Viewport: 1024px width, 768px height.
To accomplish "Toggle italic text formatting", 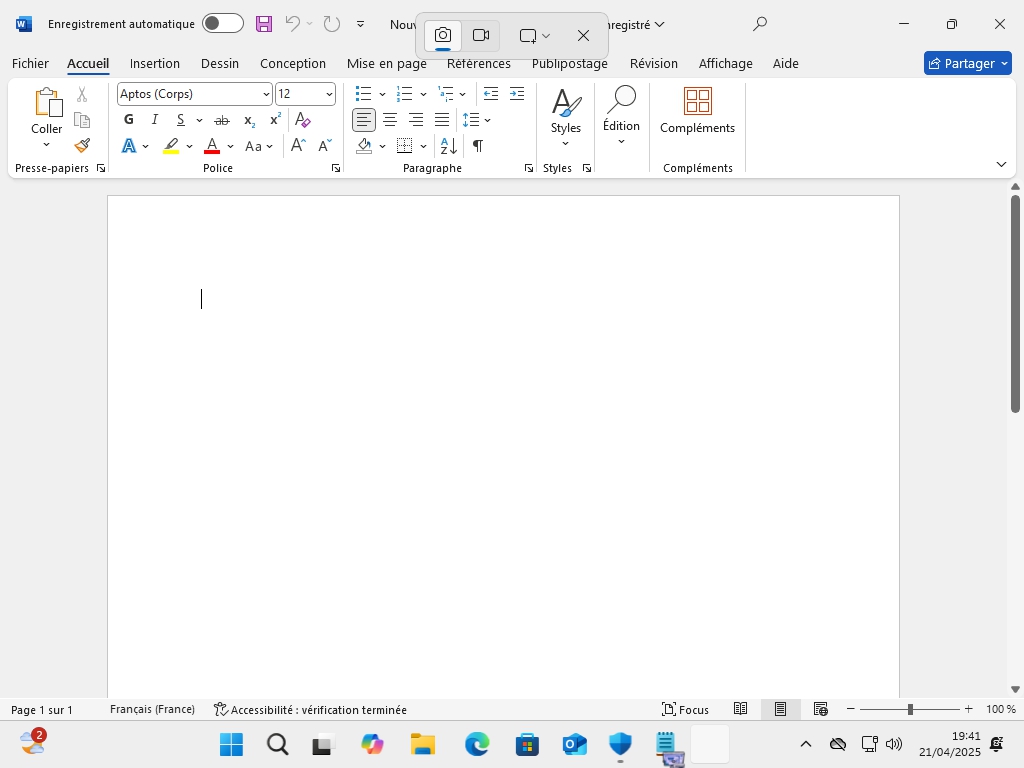I will [155, 120].
